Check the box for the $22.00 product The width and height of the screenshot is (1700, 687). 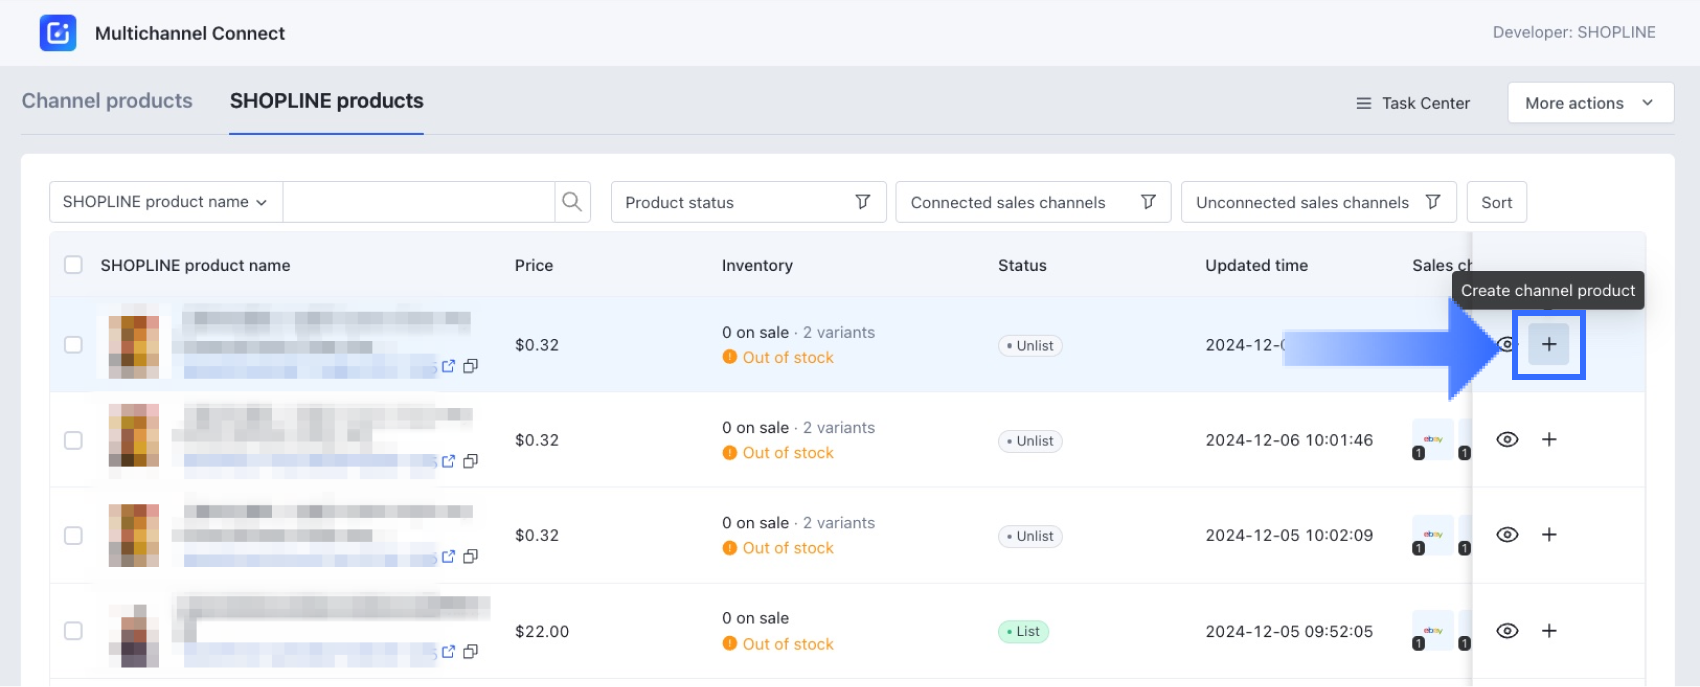73,631
